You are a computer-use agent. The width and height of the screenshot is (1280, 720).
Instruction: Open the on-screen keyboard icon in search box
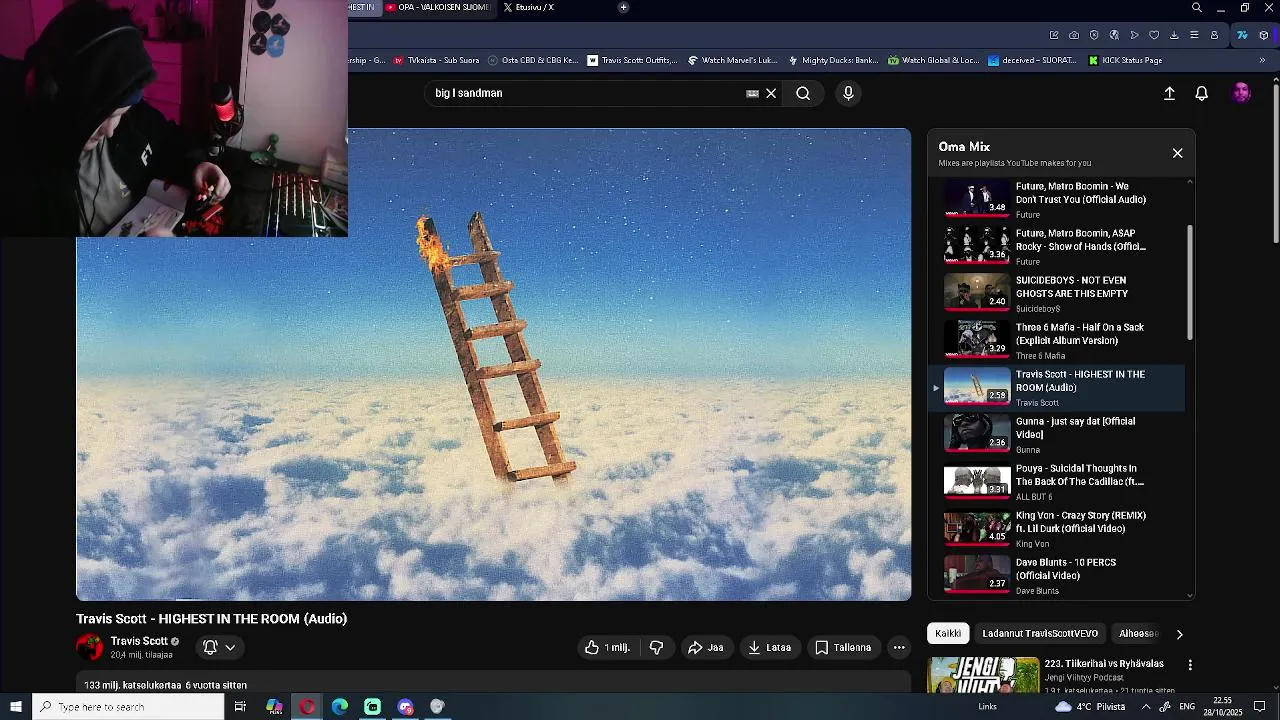[x=752, y=93]
